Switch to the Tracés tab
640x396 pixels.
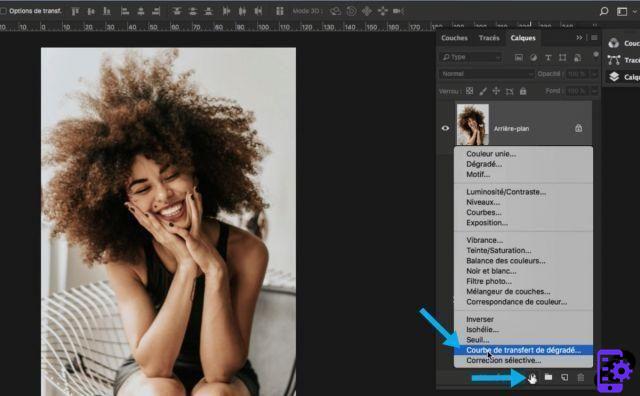489,38
